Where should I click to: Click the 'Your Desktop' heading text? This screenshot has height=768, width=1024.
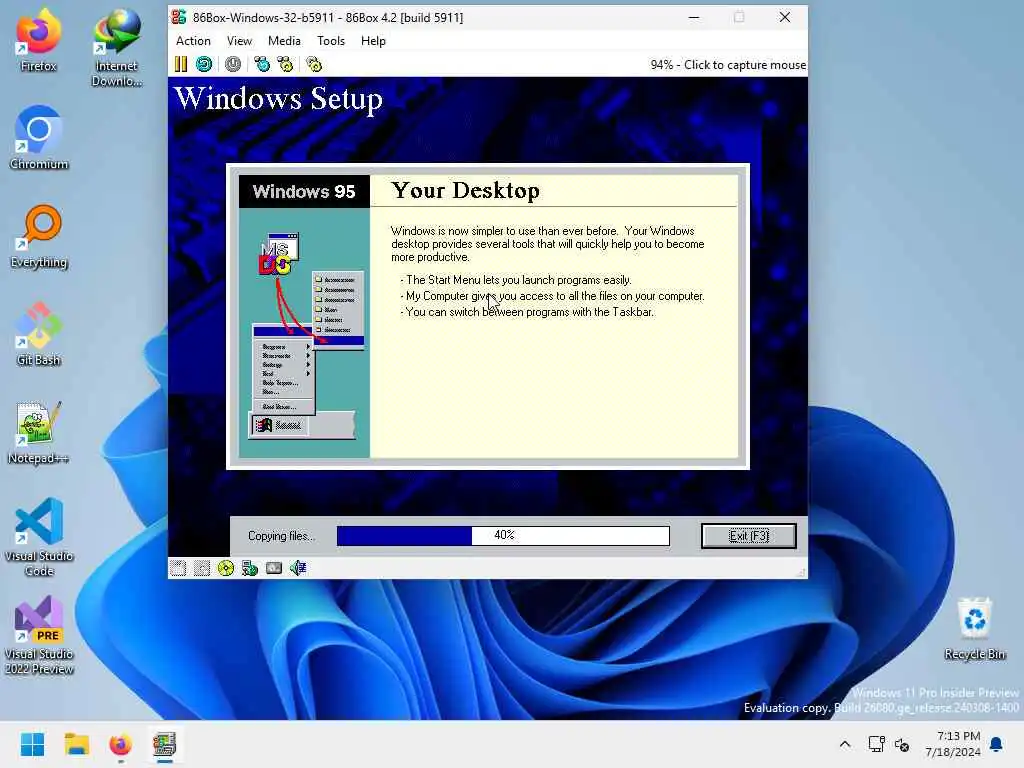pos(466,191)
